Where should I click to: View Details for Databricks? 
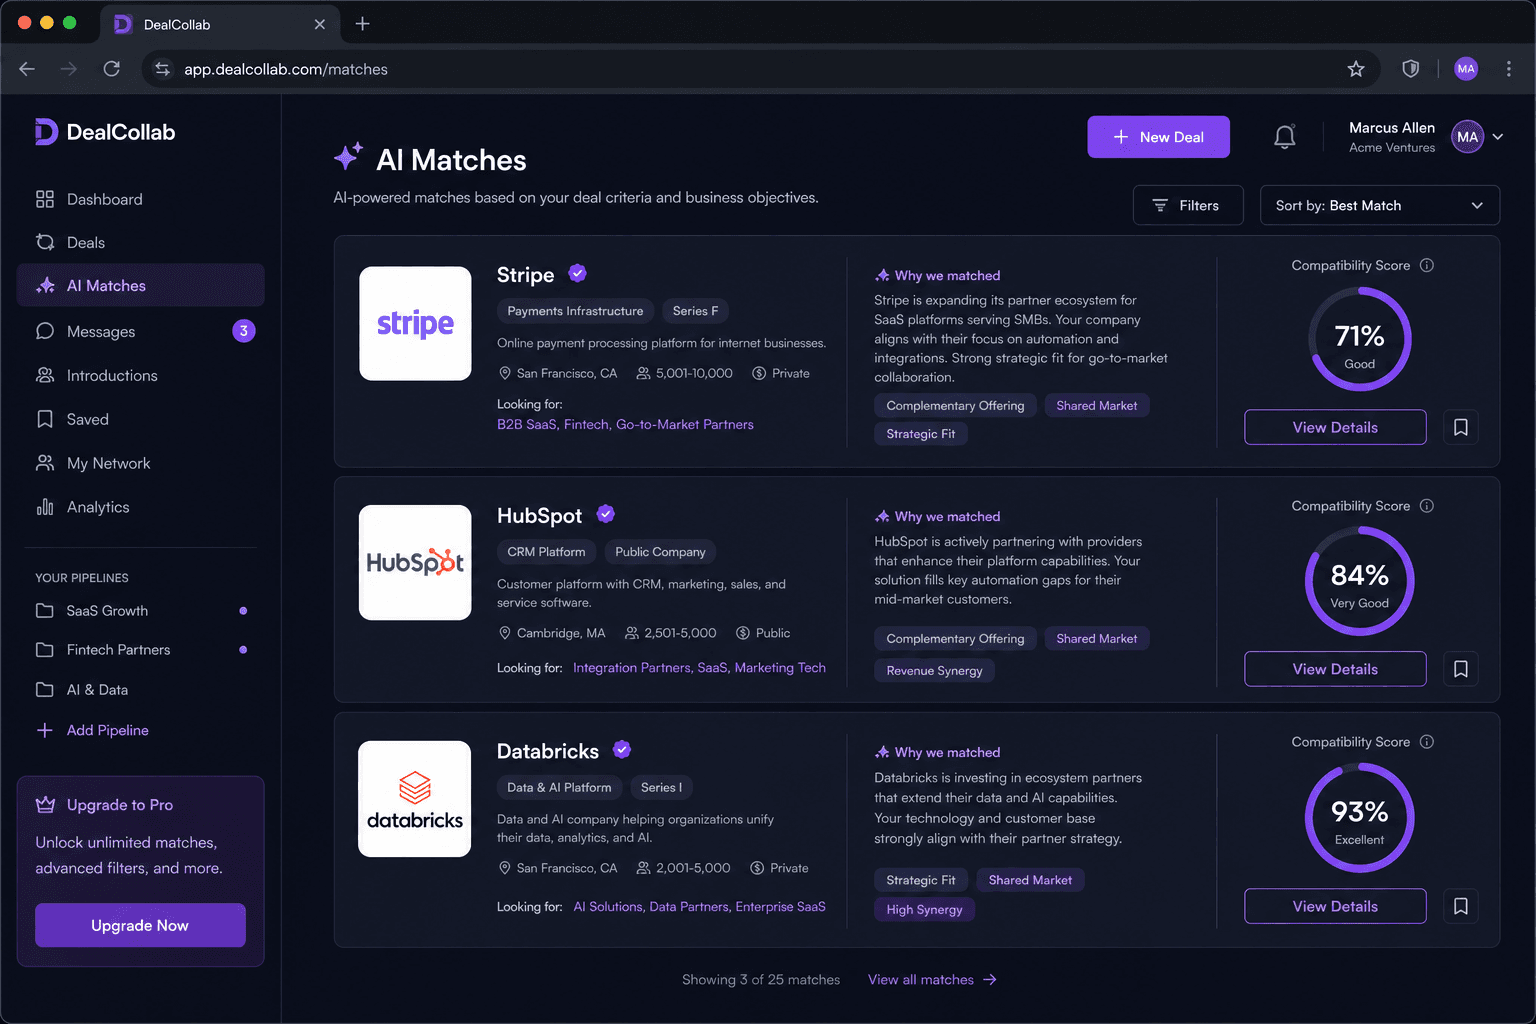(x=1335, y=906)
